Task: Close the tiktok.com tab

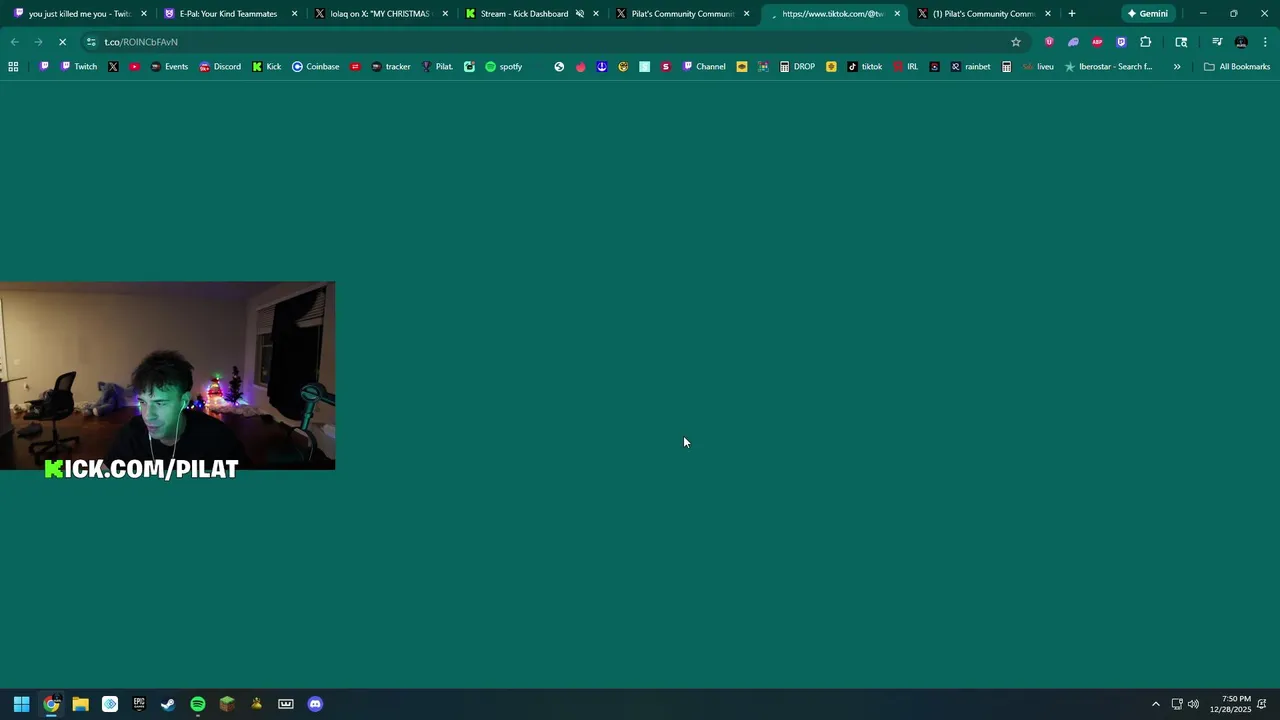Action: pos(897,14)
